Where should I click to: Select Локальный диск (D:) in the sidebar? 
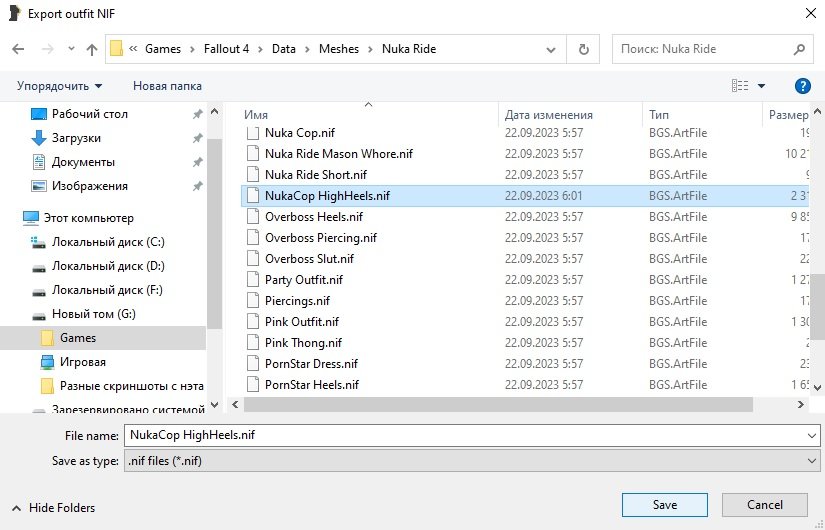pyautogui.click(x=108, y=266)
